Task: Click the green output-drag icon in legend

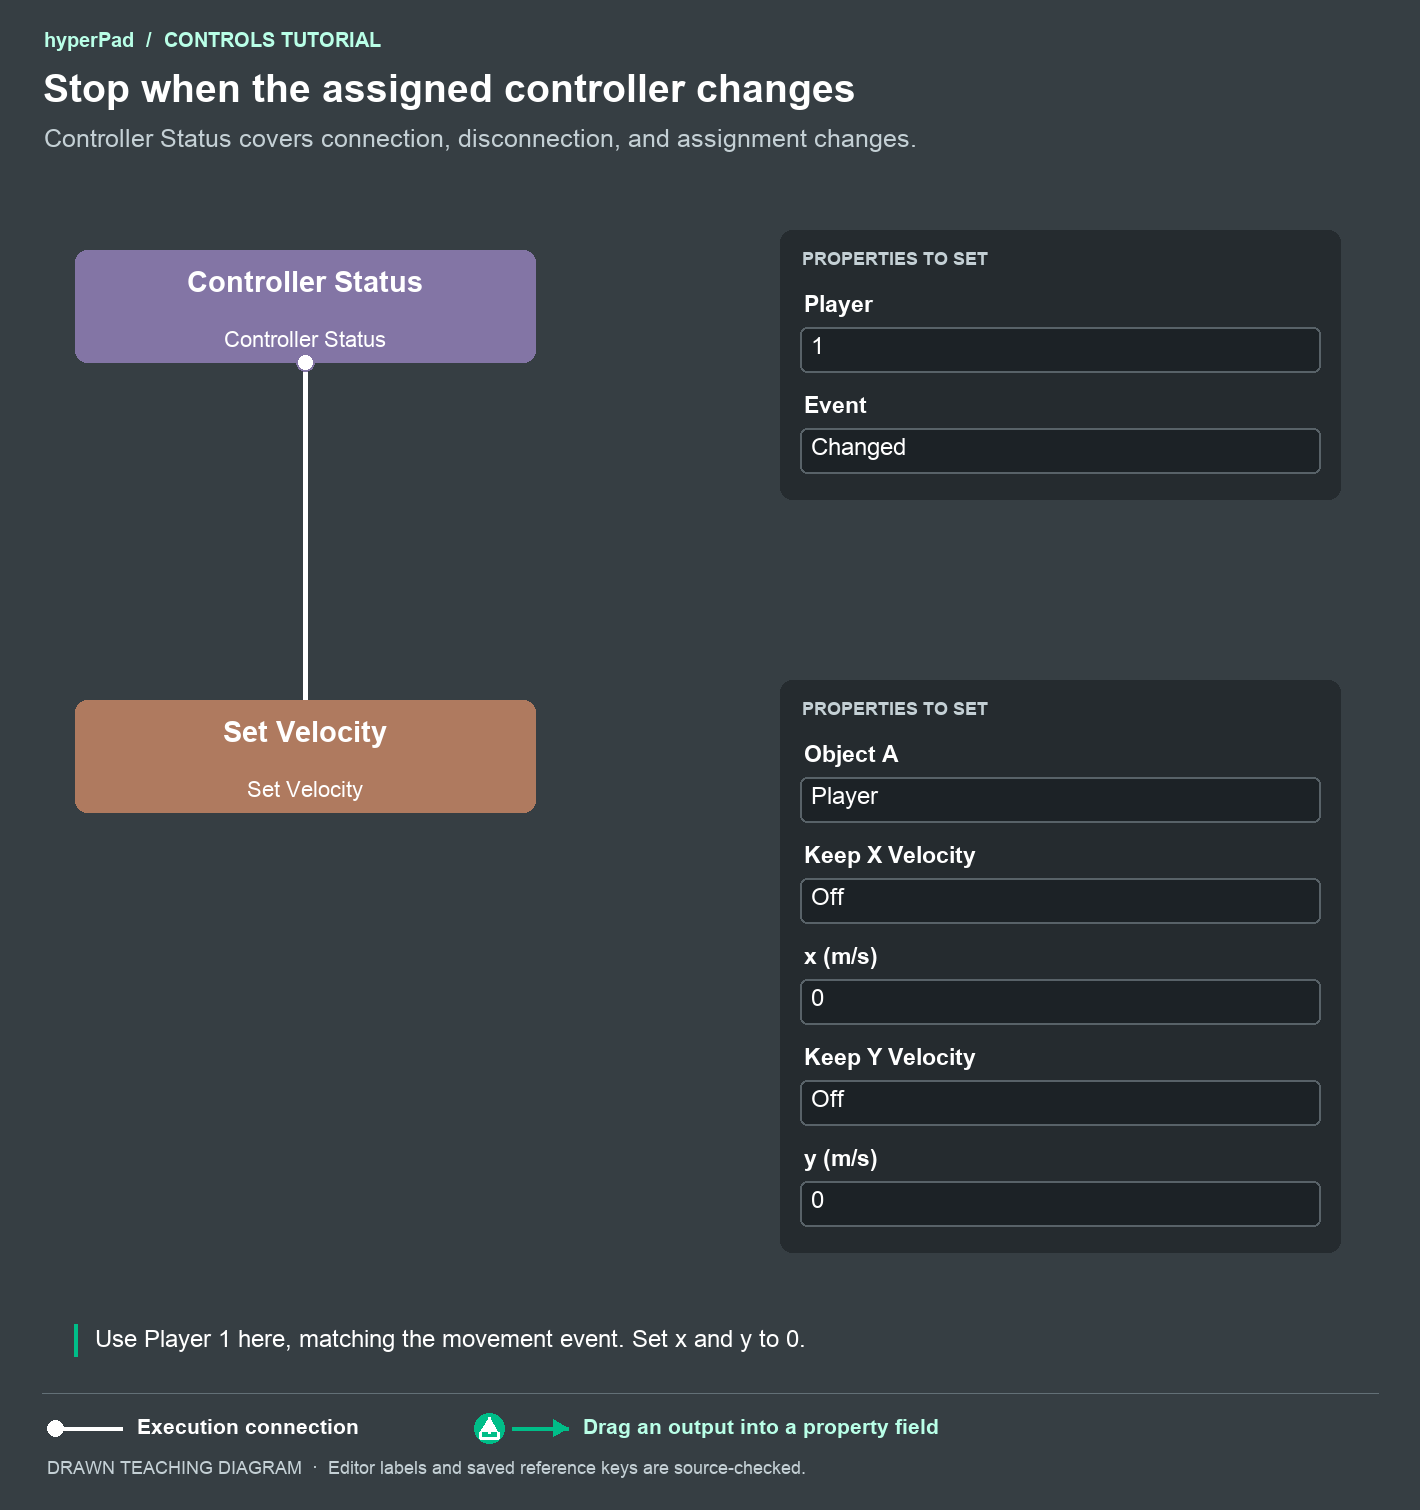Action: (489, 1428)
